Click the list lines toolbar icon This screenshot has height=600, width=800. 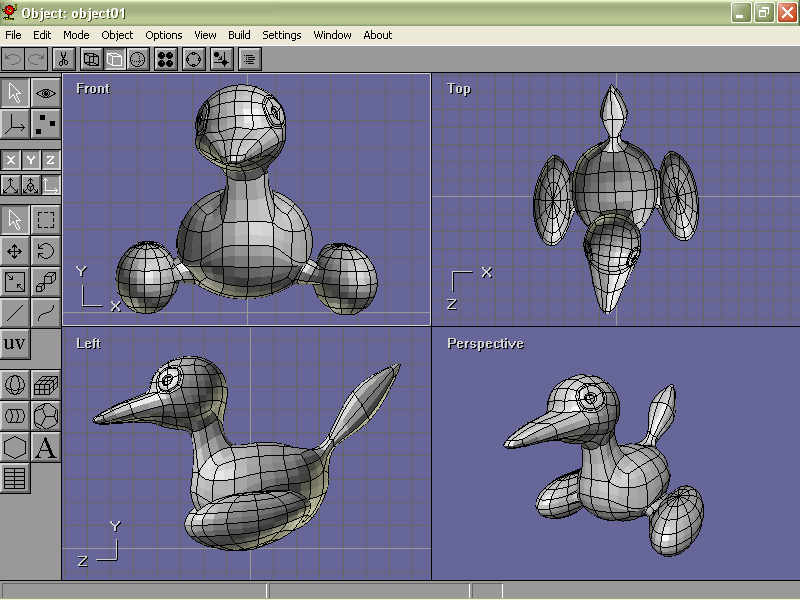(250, 59)
